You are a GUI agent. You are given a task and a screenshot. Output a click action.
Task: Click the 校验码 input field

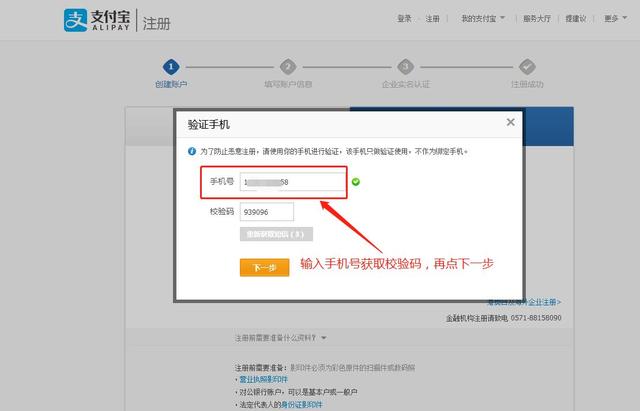[267, 212]
